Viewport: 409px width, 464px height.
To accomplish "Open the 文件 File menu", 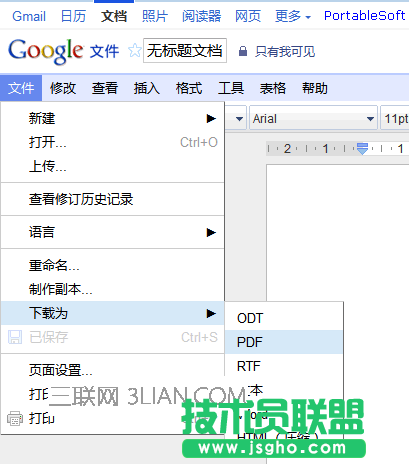I will click(x=21, y=88).
